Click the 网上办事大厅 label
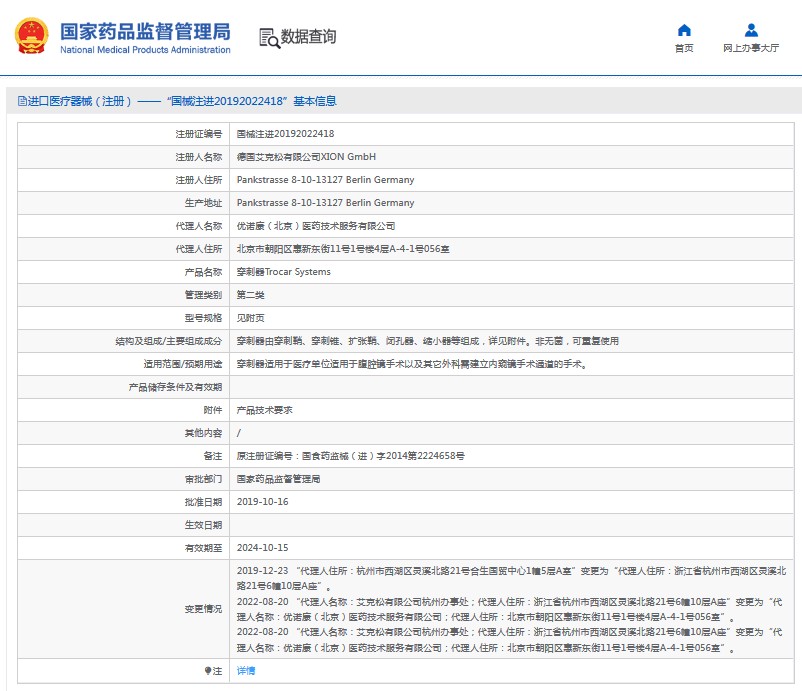 click(x=751, y=48)
